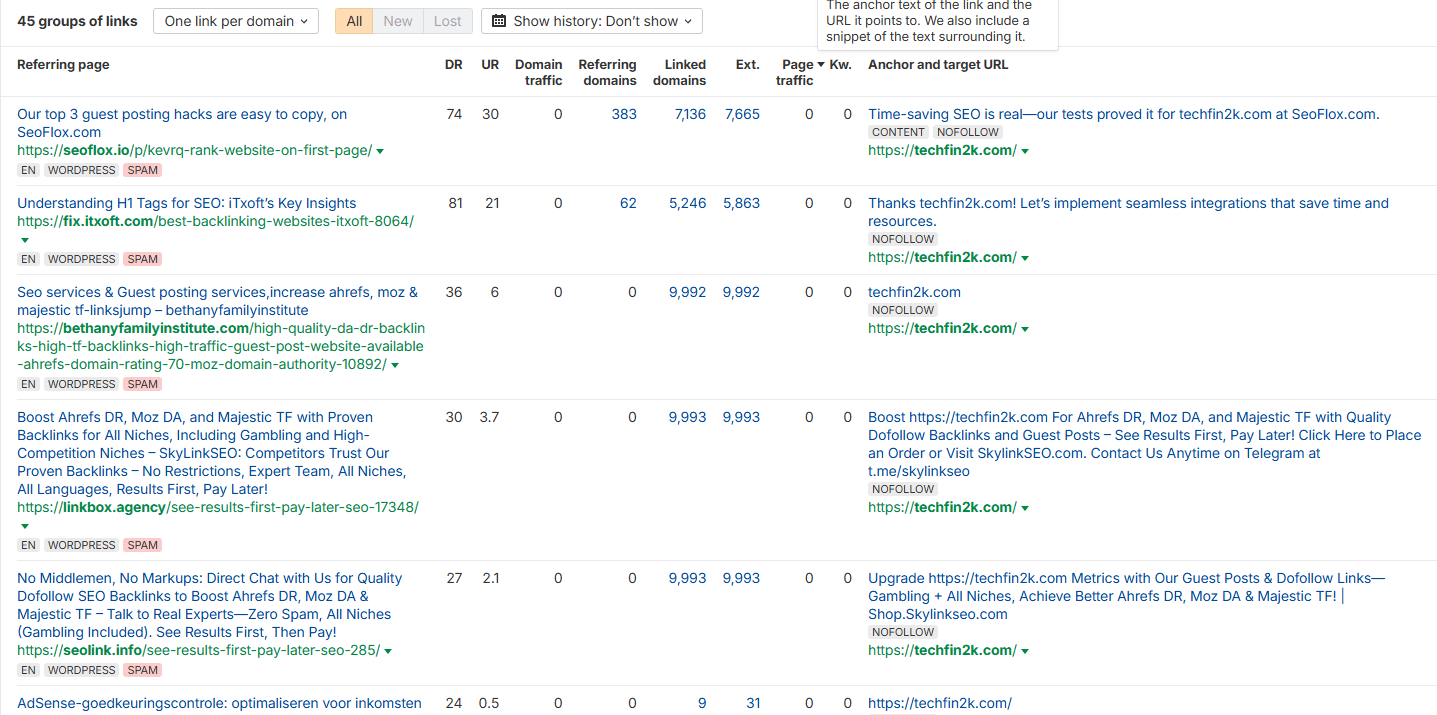The image size is (1437, 715).
Task: Click external links value 5,863
Action: [742, 203]
